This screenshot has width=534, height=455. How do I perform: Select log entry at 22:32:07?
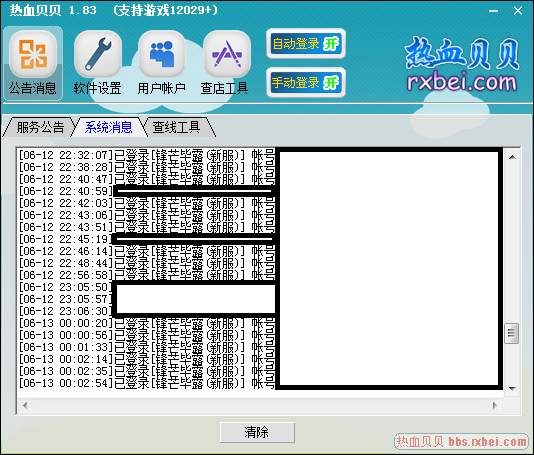146,155
